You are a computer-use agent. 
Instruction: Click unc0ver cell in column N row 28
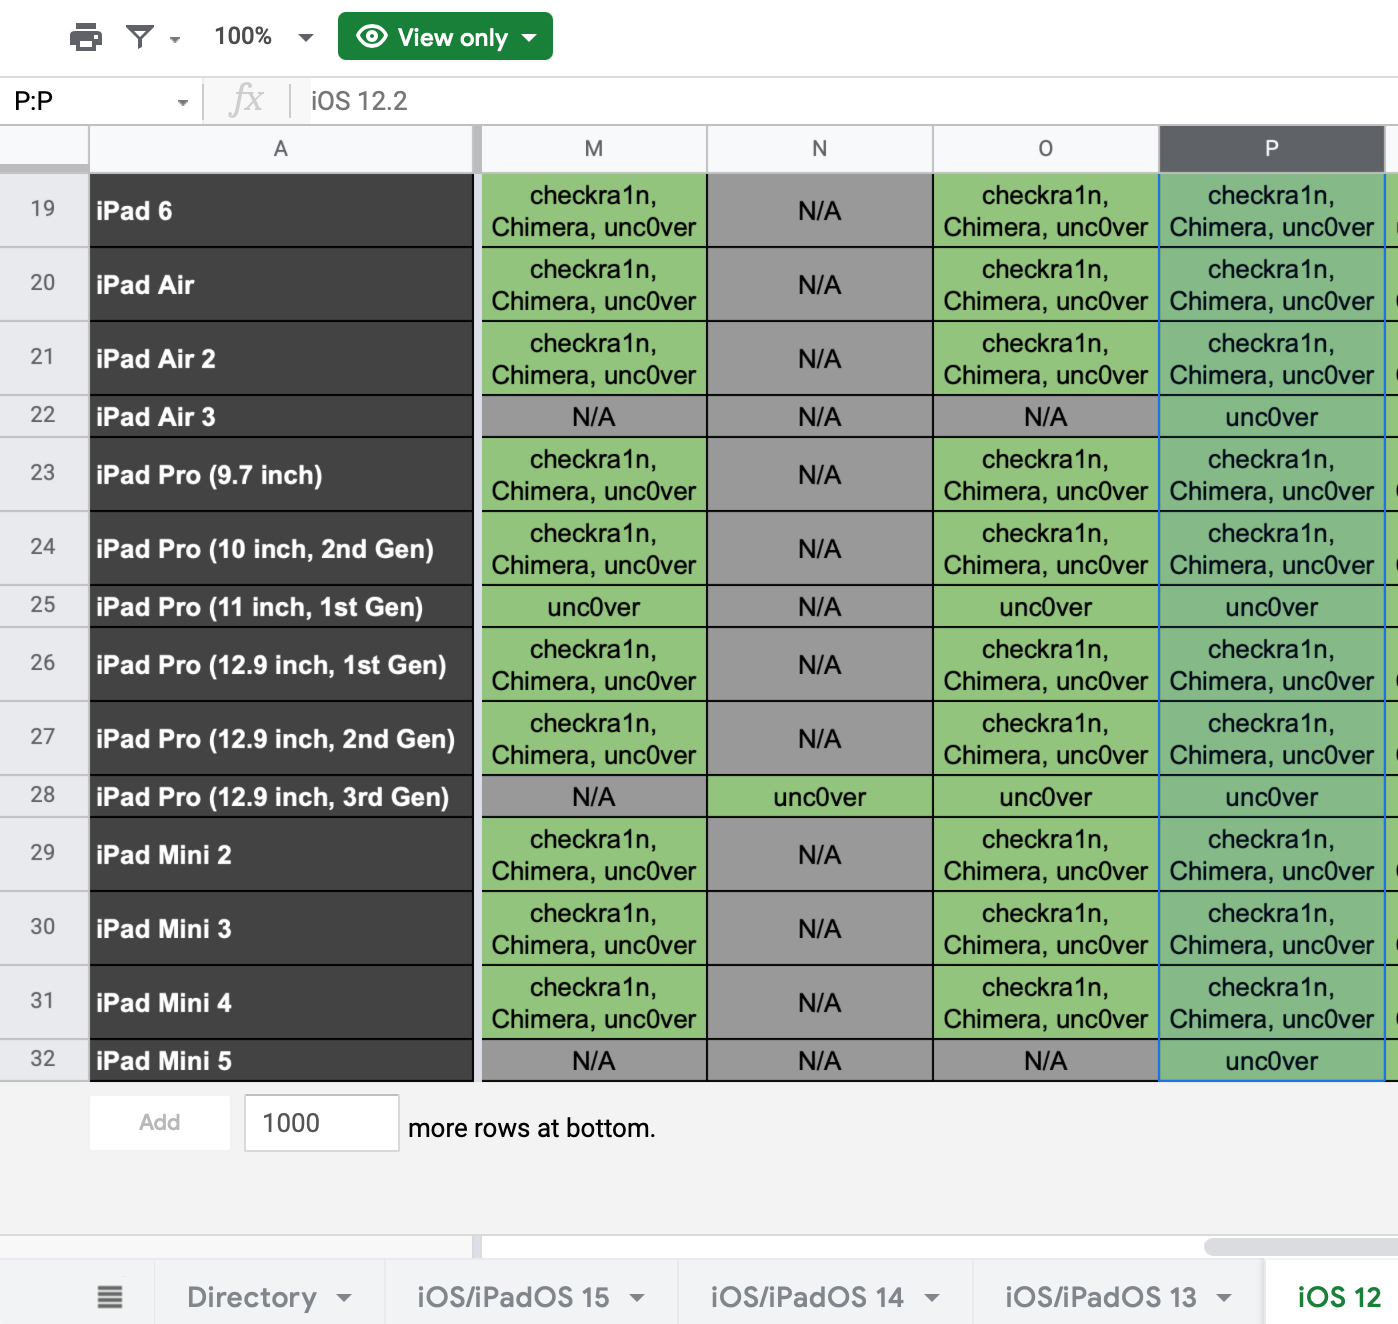click(820, 797)
